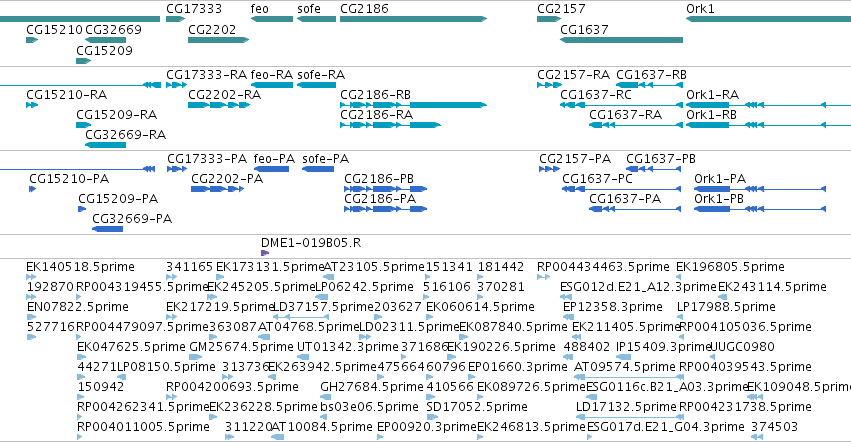Select the Ork1-RA transcript

click(769, 105)
